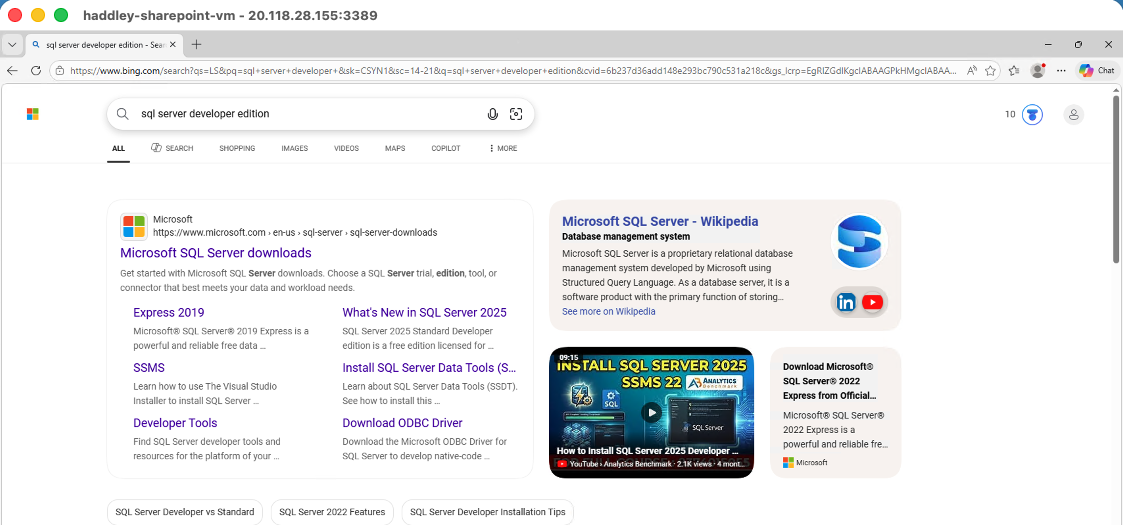This screenshot has width=1123, height=525.
Task: Open the Bing Rewards medal icon
Action: point(1032,114)
